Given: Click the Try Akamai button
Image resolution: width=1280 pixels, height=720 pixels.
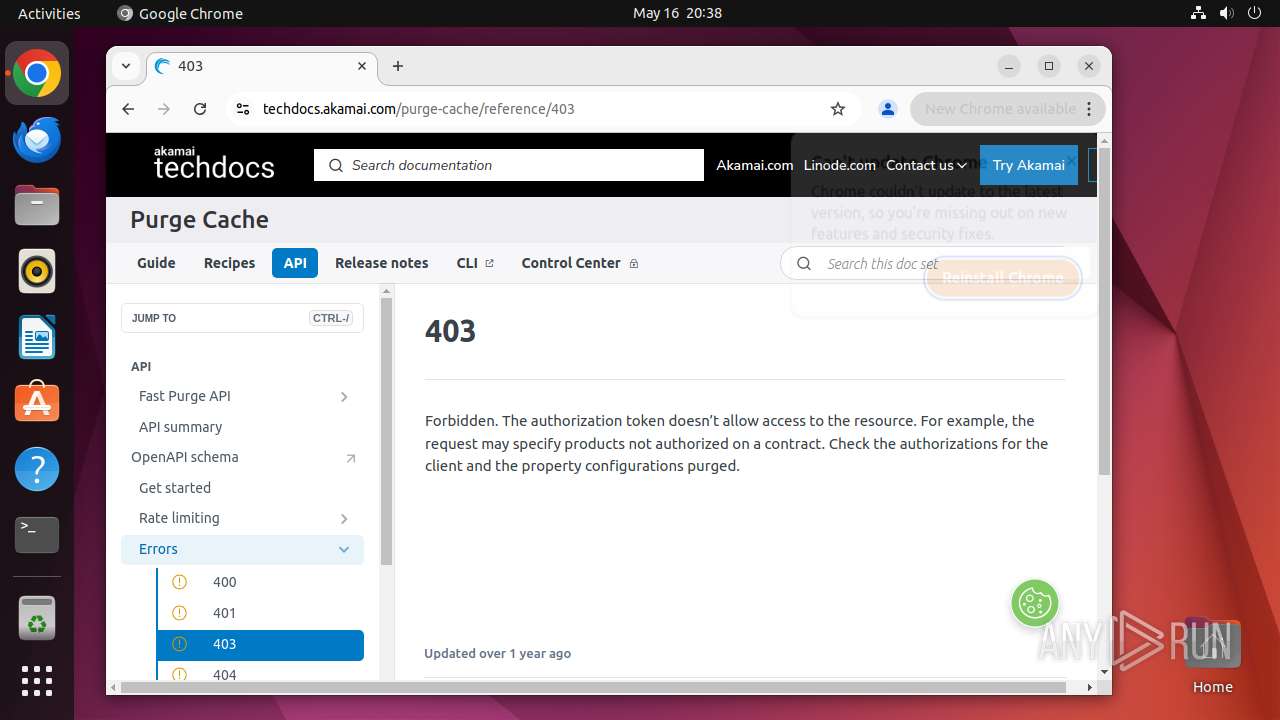Looking at the screenshot, I should coord(1029,165).
